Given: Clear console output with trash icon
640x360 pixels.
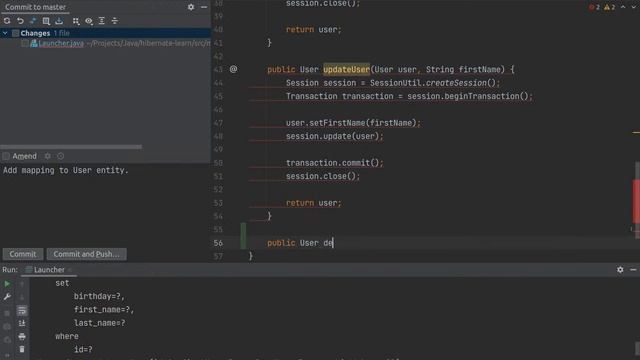Looking at the screenshot, I should point(22,349).
